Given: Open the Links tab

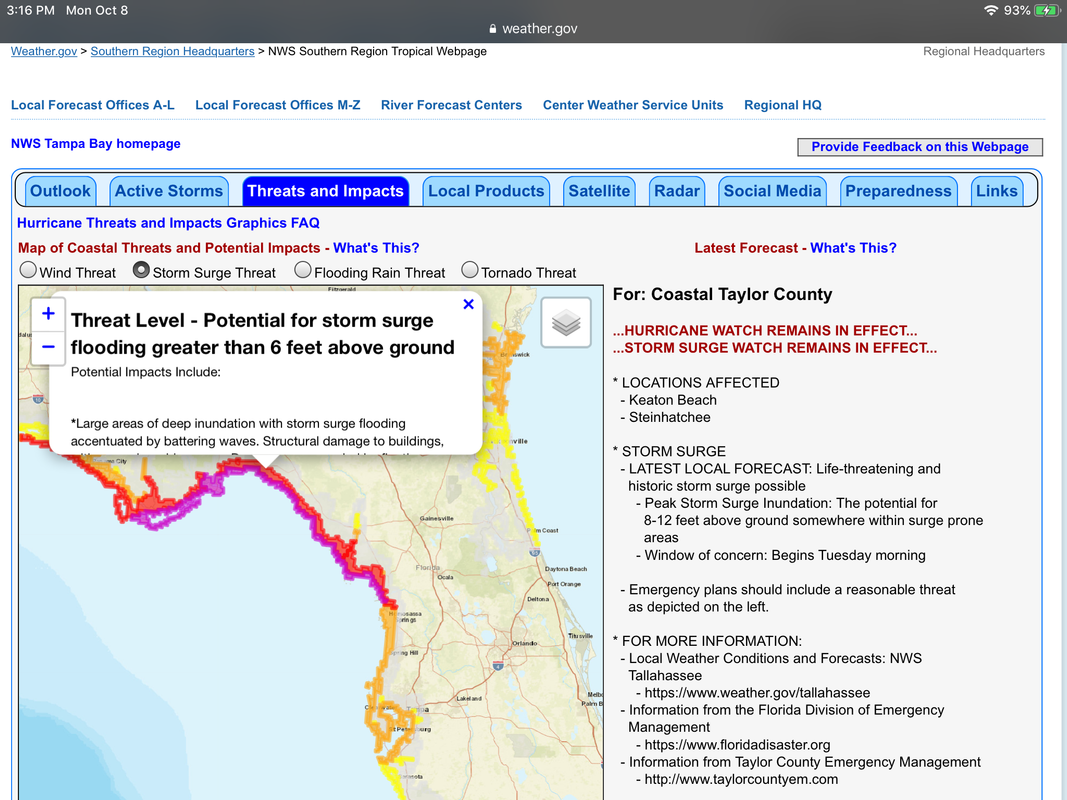Looking at the screenshot, I should click(996, 191).
